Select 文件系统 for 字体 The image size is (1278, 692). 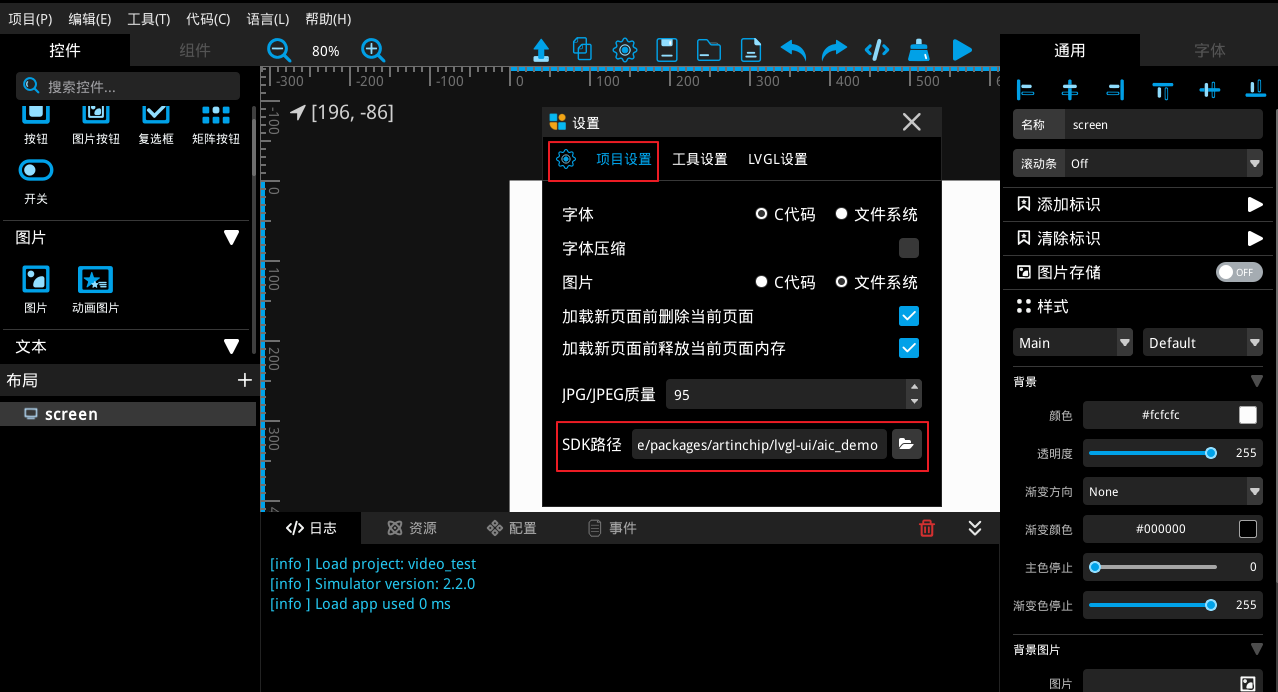[x=876, y=214]
